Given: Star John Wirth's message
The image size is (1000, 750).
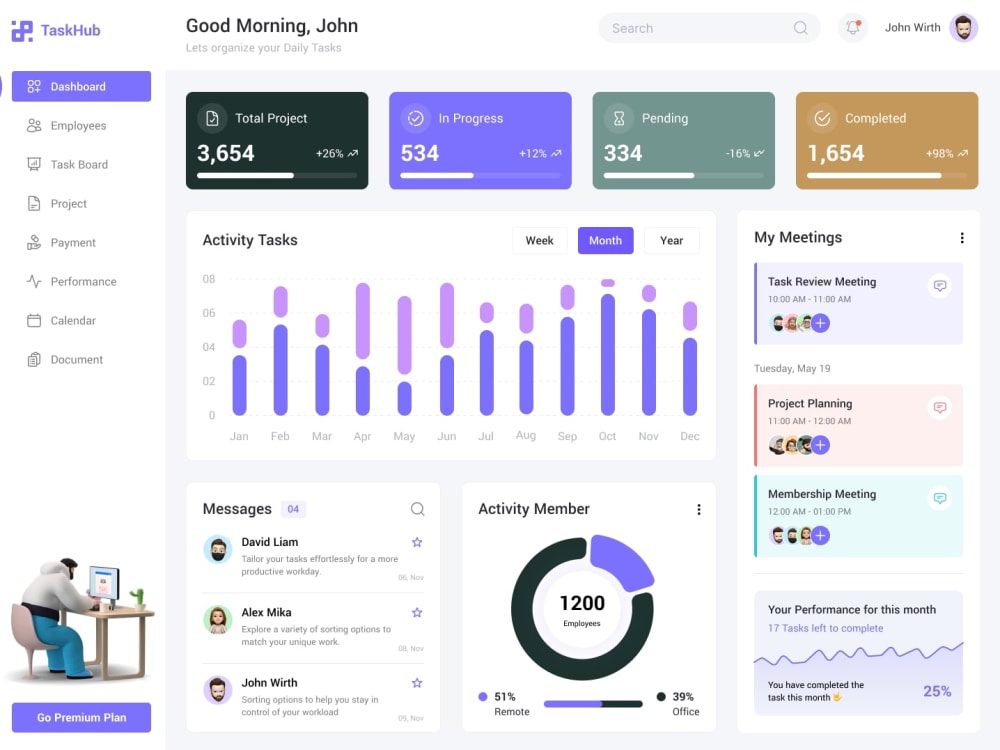Looking at the screenshot, I should click(417, 683).
